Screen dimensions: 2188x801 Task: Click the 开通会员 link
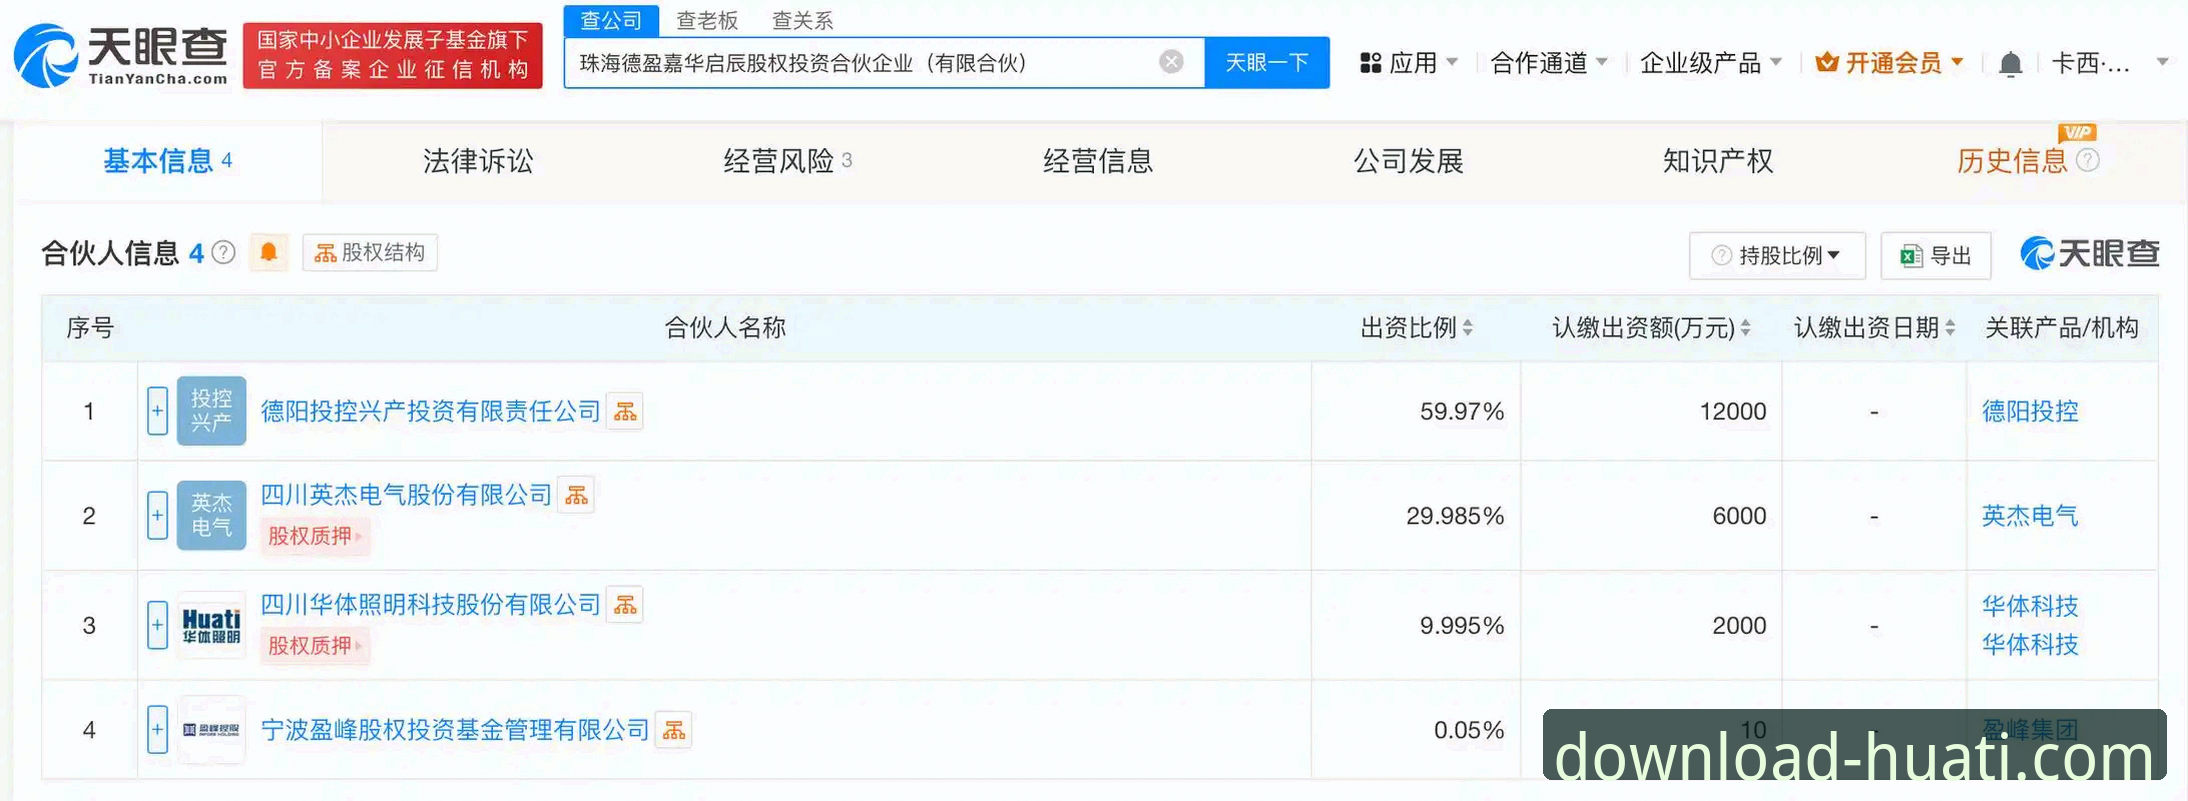pyautogui.click(x=1889, y=63)
